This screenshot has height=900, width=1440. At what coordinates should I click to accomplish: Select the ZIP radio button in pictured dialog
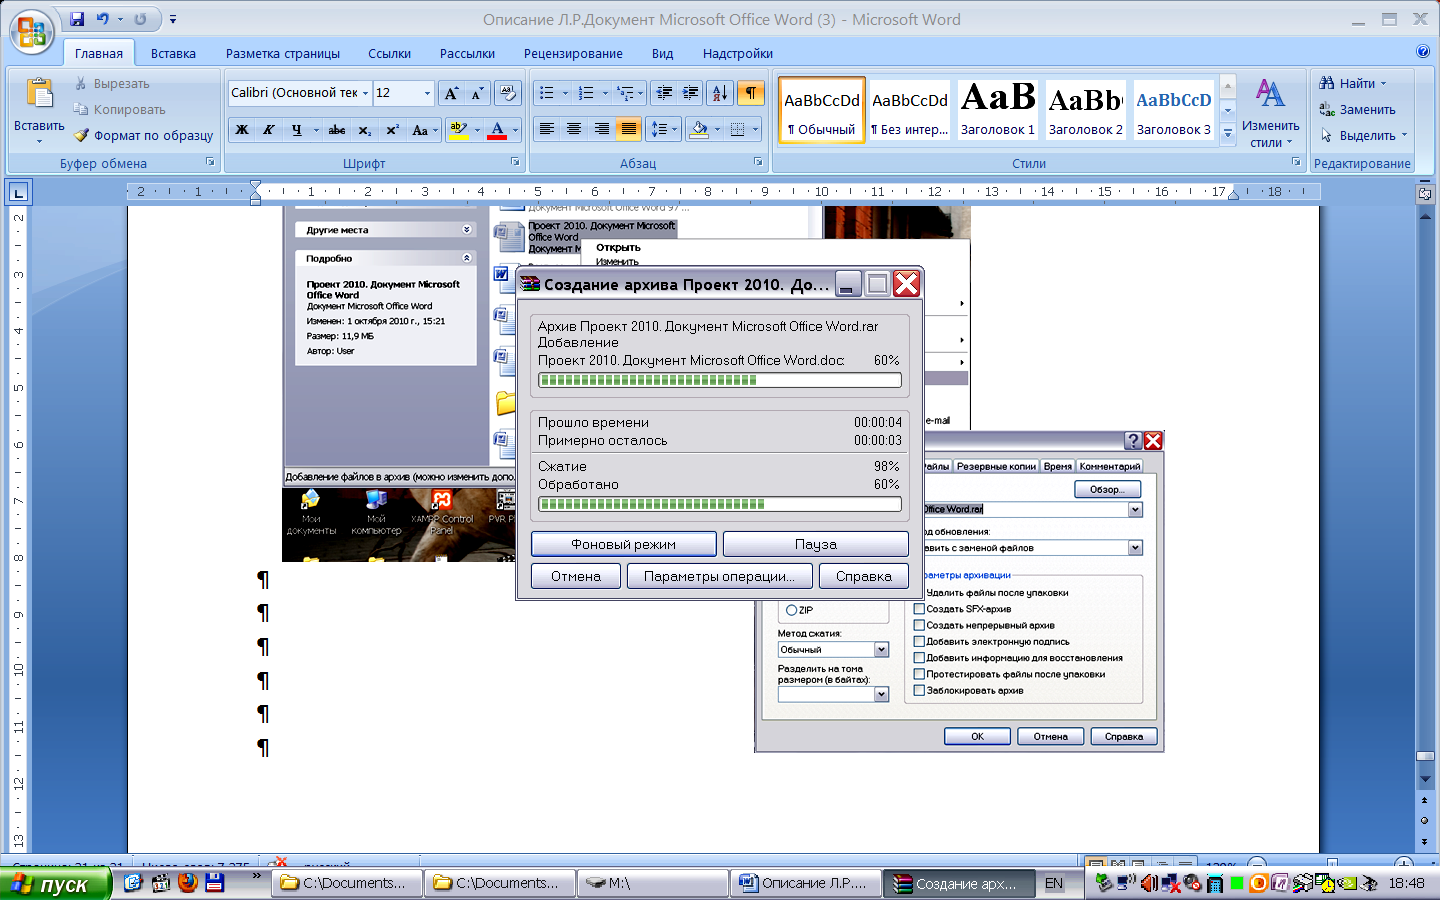(x=791, y=610)
